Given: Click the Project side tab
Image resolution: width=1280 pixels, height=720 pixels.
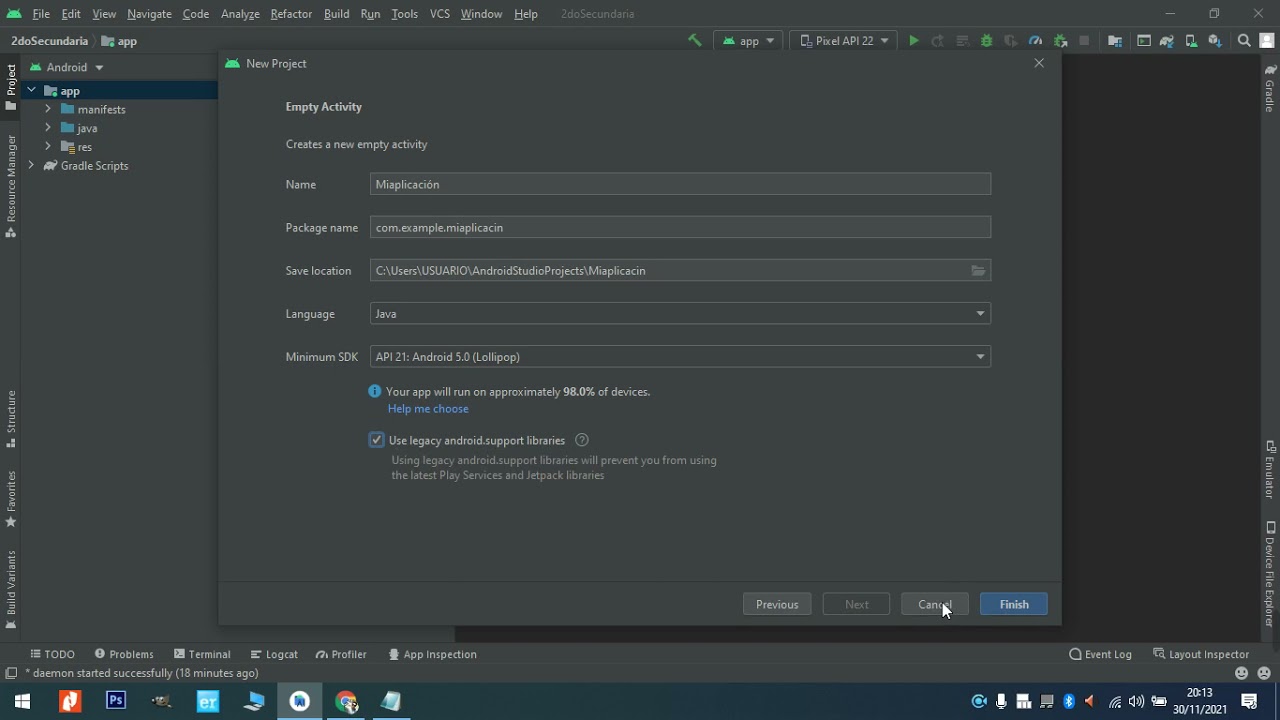Looking at the screenshot, I should (11, 88).
